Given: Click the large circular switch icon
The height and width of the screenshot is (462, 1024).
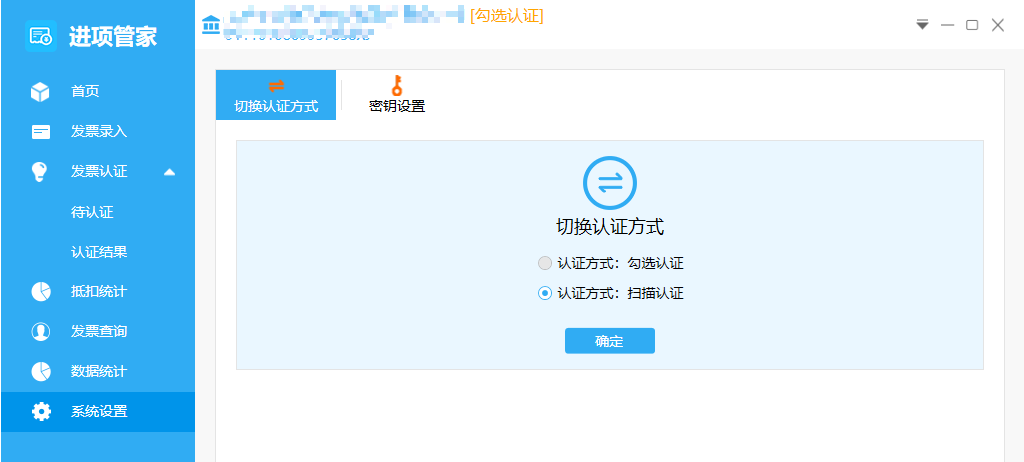Looking at the screenshot, I should (x=609, y=183).
